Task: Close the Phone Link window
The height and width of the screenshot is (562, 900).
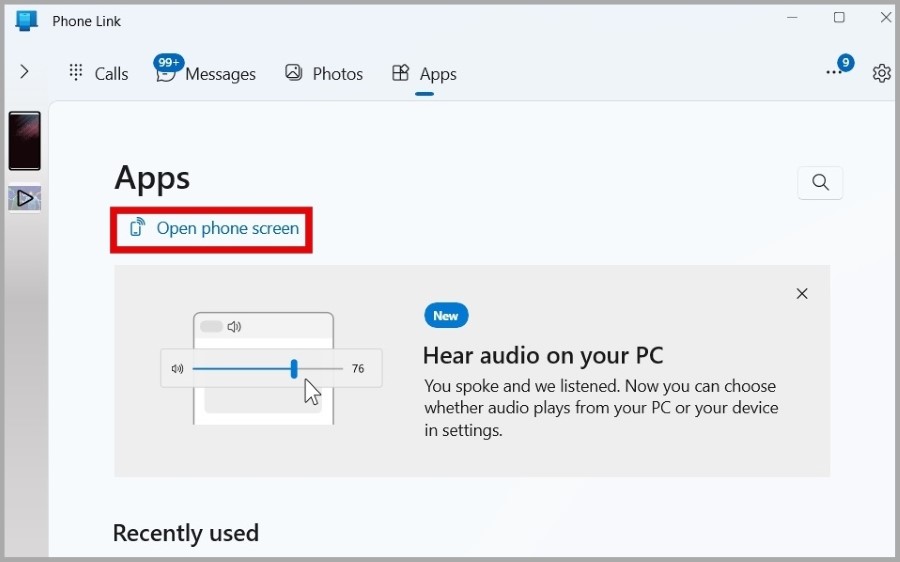Action: pos(886,17)
